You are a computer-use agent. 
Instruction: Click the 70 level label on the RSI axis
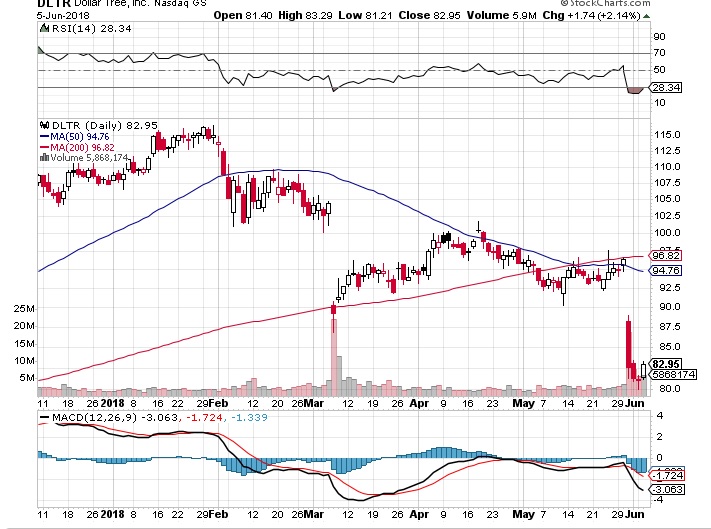coord(659,53)
